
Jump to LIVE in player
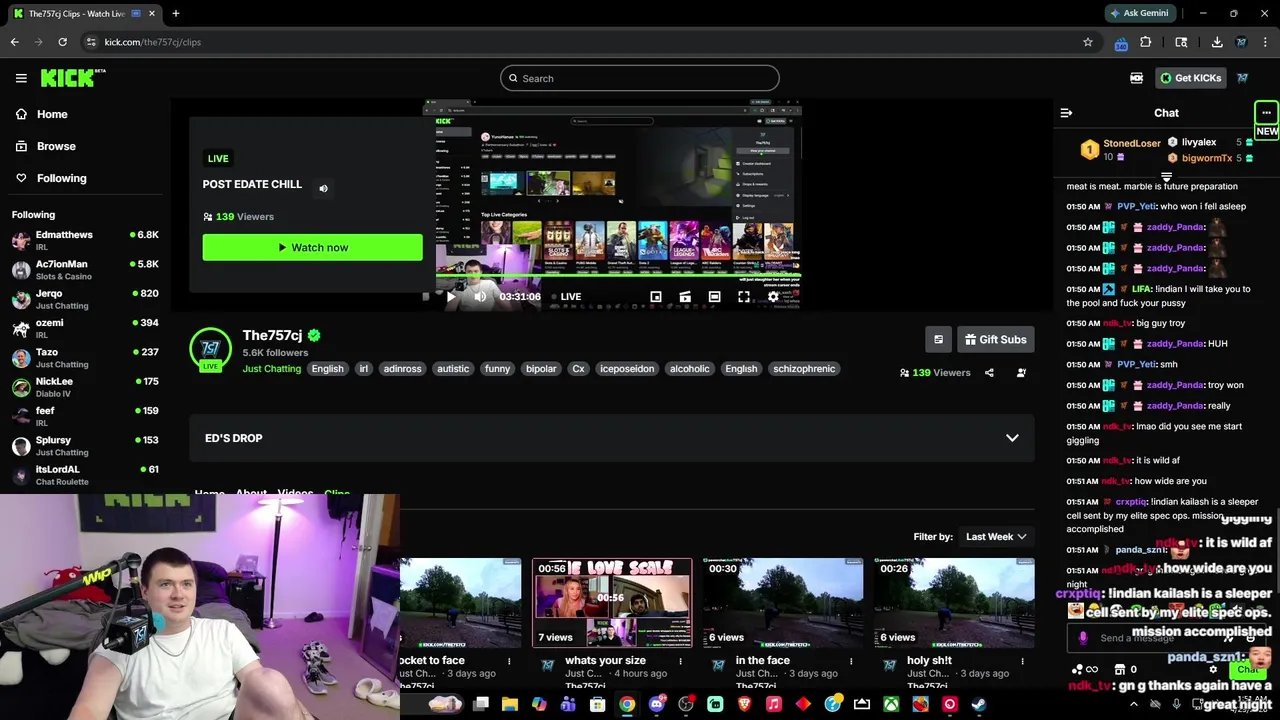click(x=567, y=297)
